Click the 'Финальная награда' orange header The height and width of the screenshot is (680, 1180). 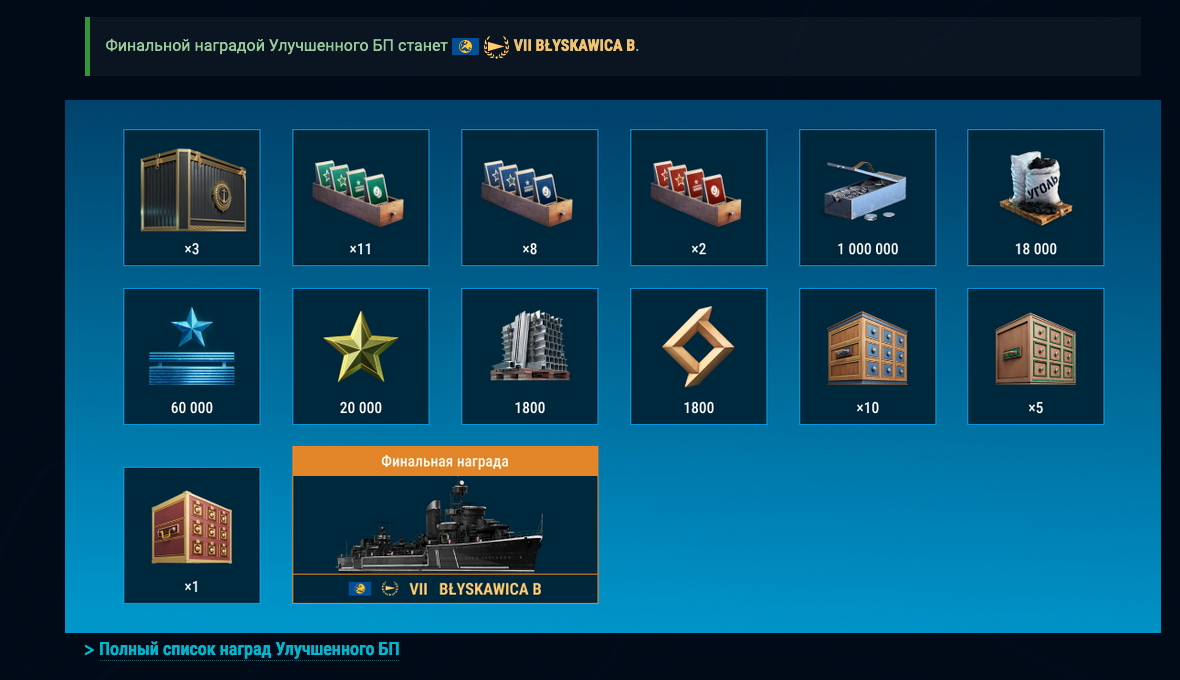(x=446, y=461)
